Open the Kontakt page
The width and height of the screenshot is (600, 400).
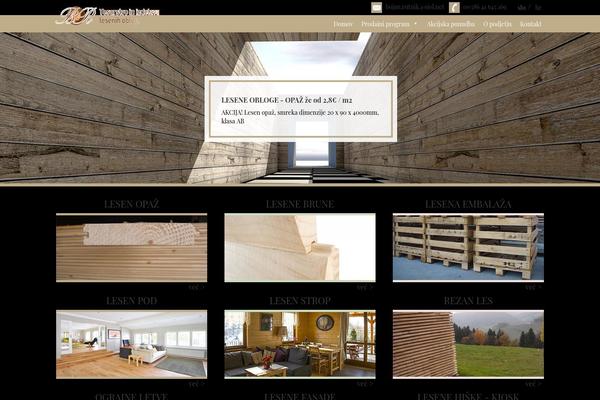pos(530,24)
